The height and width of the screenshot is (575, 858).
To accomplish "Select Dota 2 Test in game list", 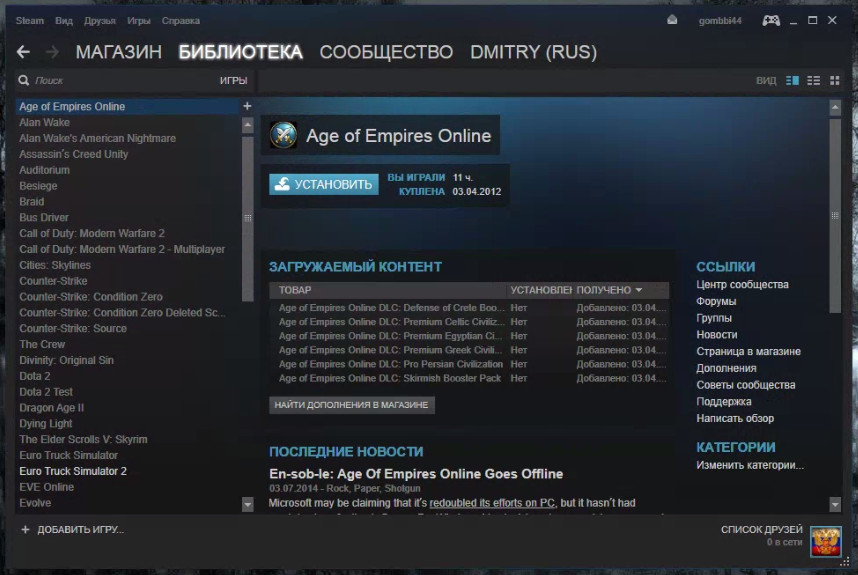I will [x=46, y=392].
